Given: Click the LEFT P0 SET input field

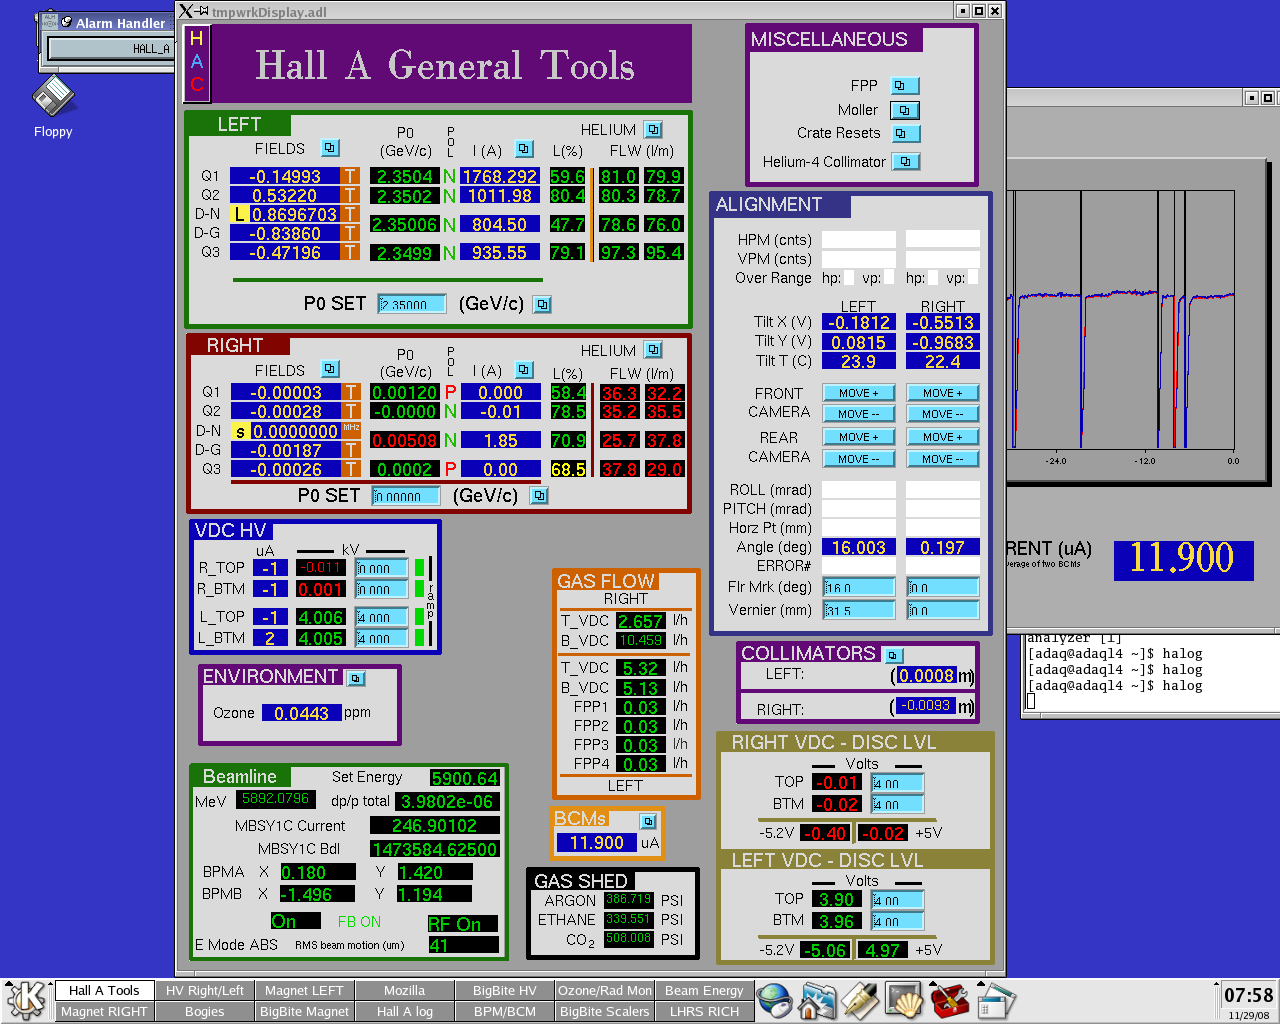Looking at the screenshot, I should pos(412,304).
